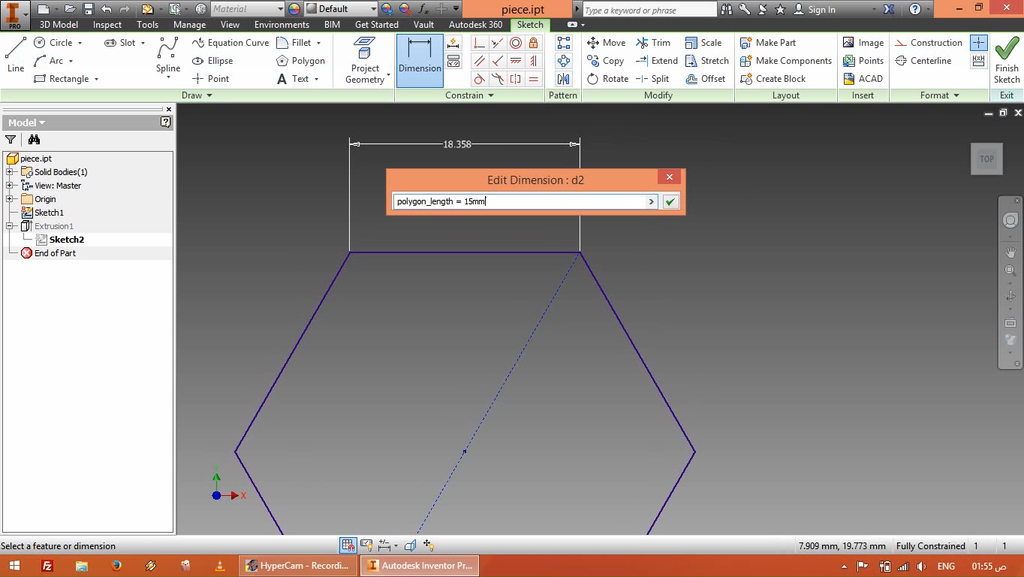Select the Rotate tool

click(x=607, y=78)
